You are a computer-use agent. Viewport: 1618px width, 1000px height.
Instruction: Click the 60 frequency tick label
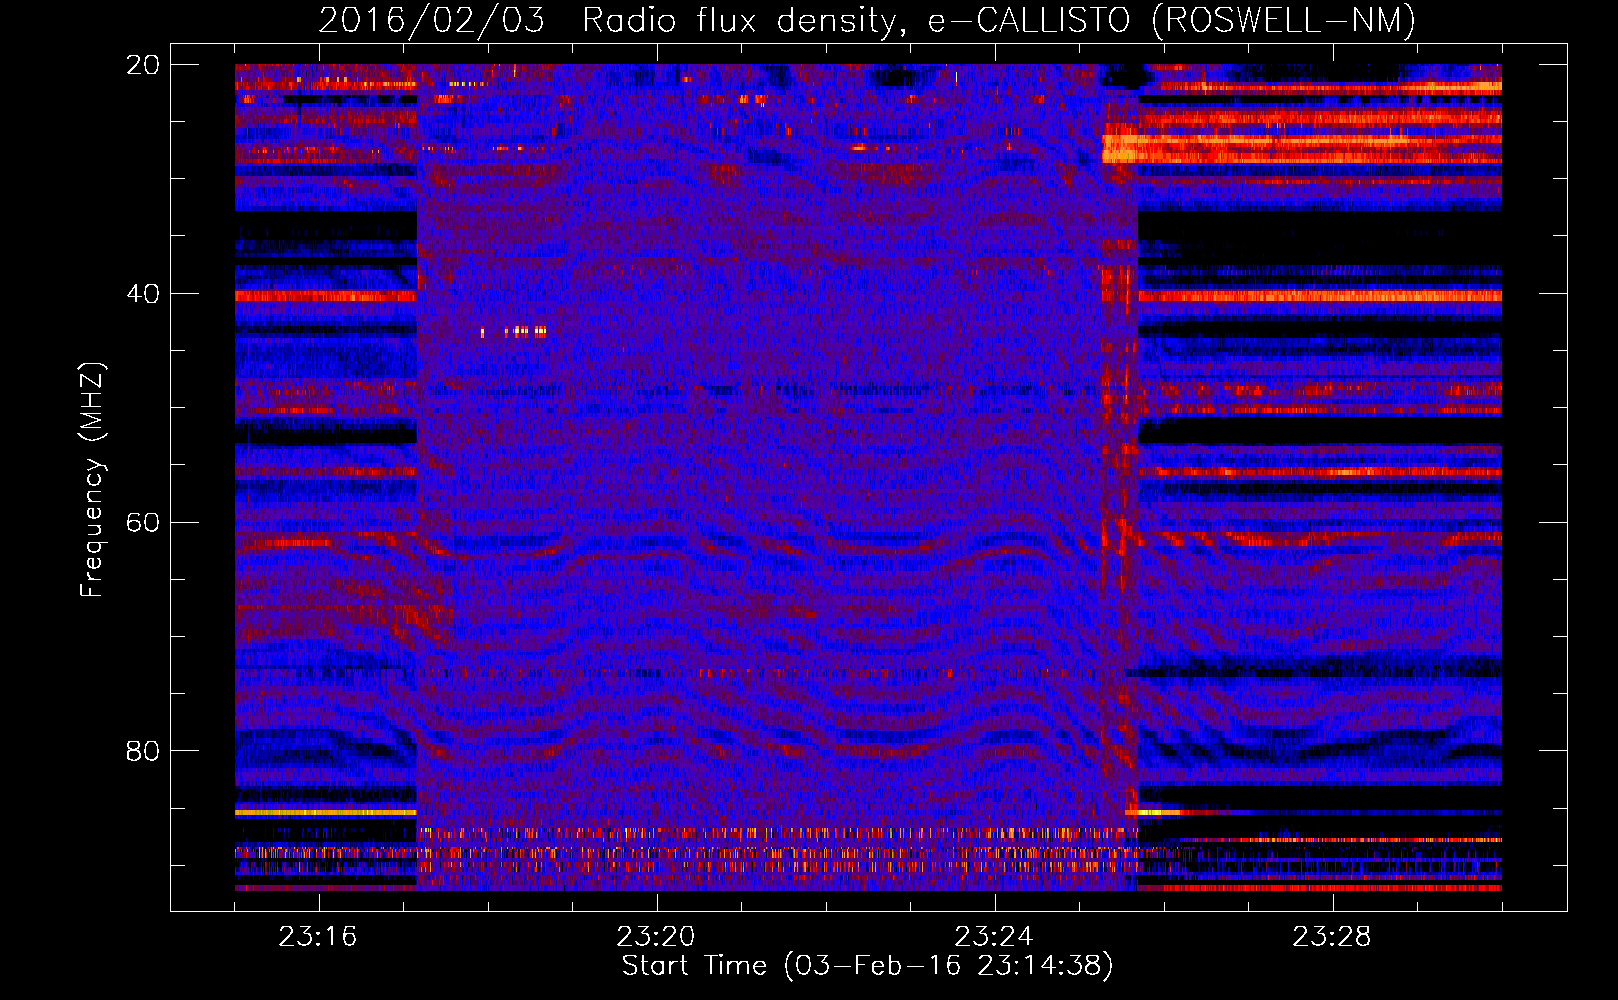pos(142,523)
